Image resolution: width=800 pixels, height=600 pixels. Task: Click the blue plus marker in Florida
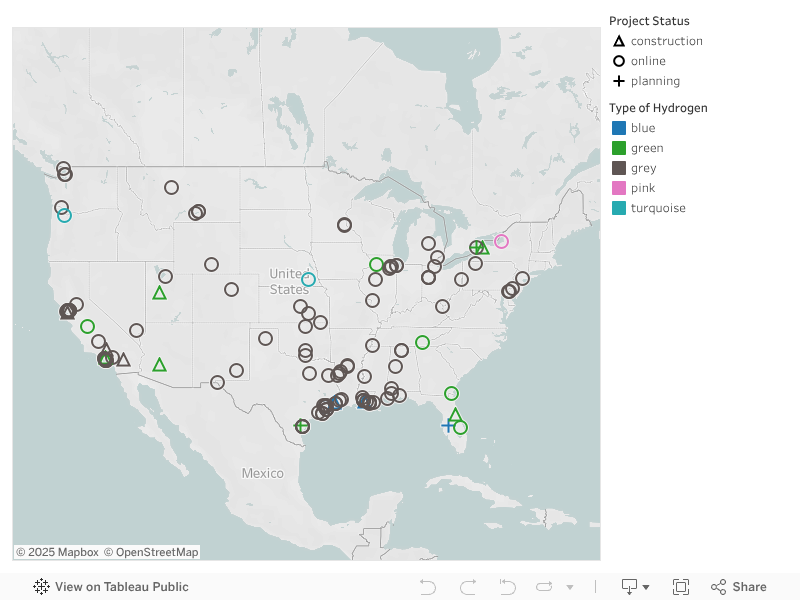pos(447,426)
